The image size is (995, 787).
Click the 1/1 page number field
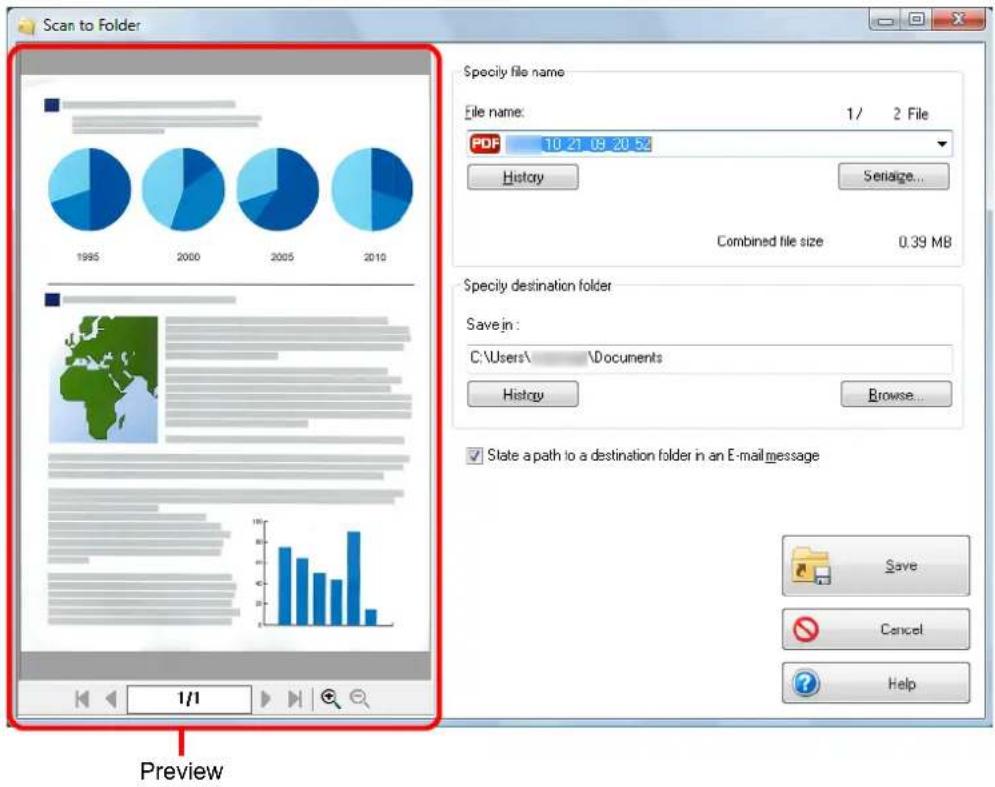[x=189, y=699]
